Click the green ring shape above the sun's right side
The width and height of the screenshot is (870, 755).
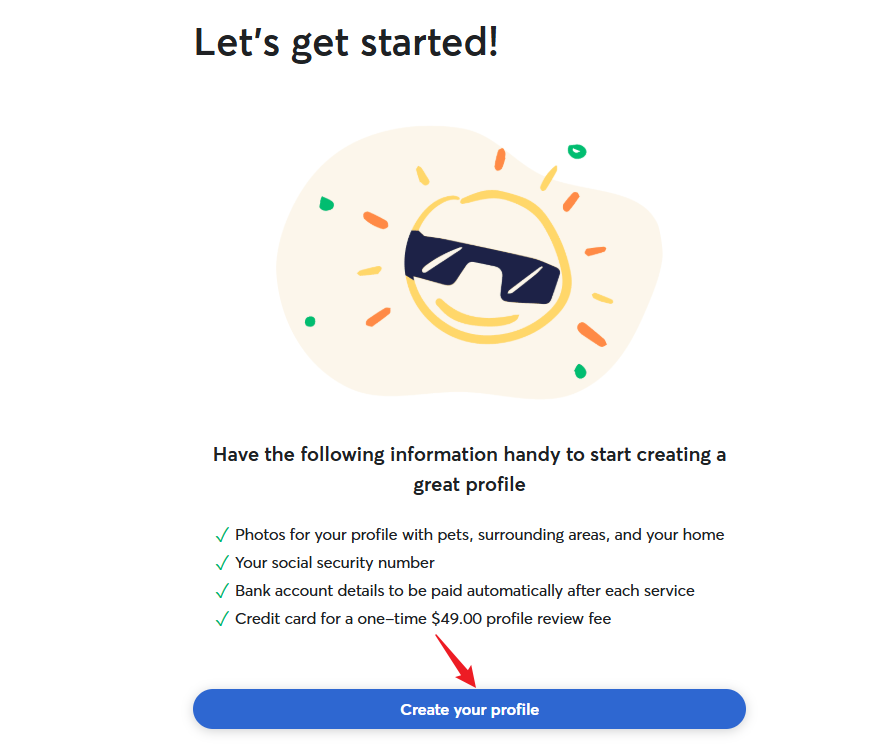click(x=577, y=152)
